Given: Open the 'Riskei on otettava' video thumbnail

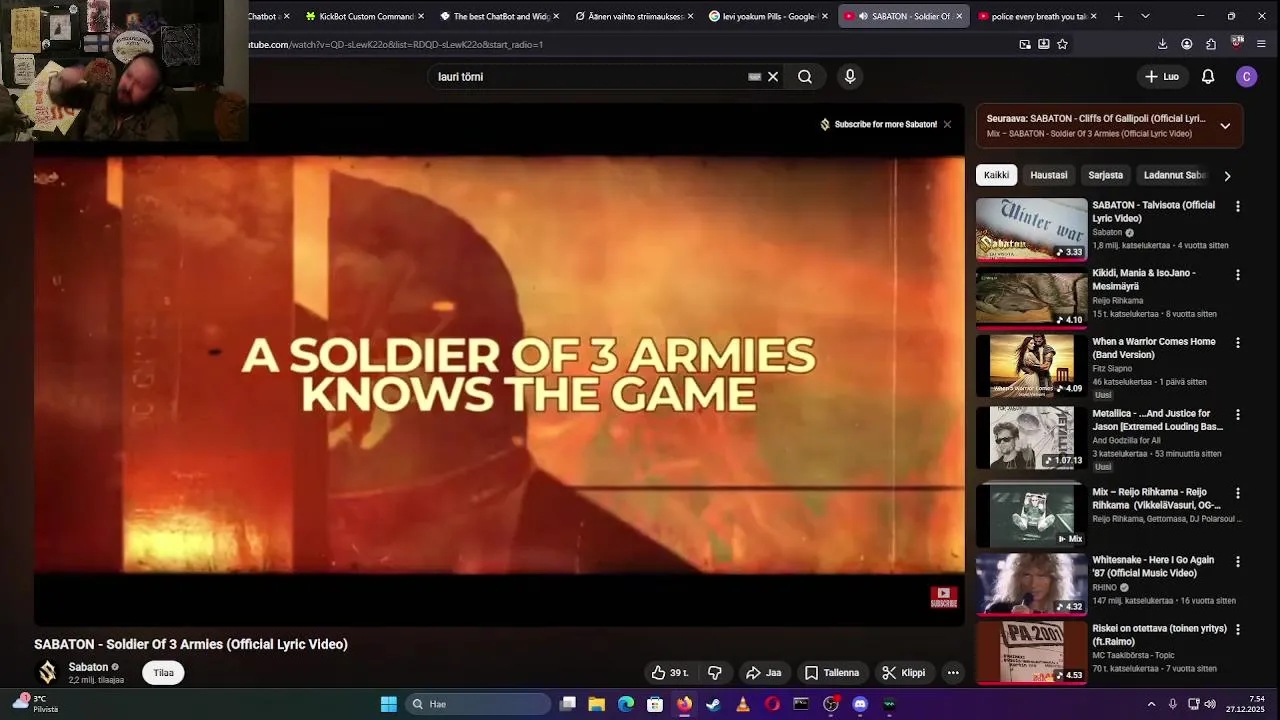Looking at the screenshot, I should (1031, 652).
